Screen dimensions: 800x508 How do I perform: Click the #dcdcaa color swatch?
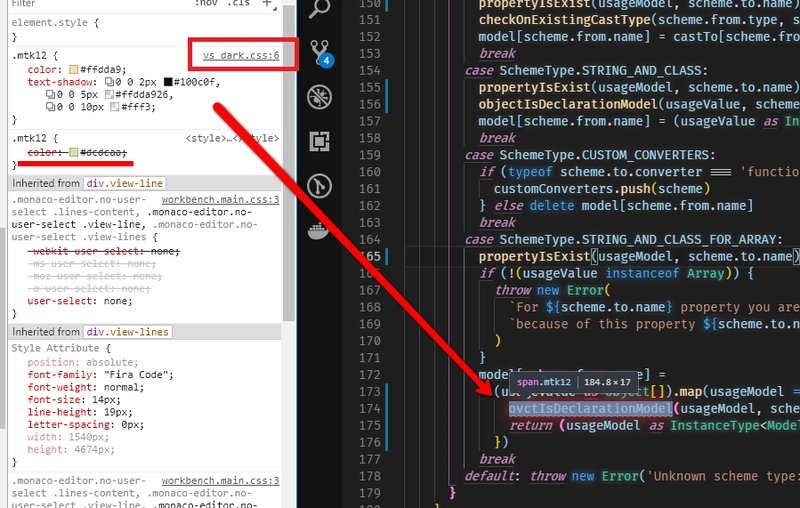[74, 152]
